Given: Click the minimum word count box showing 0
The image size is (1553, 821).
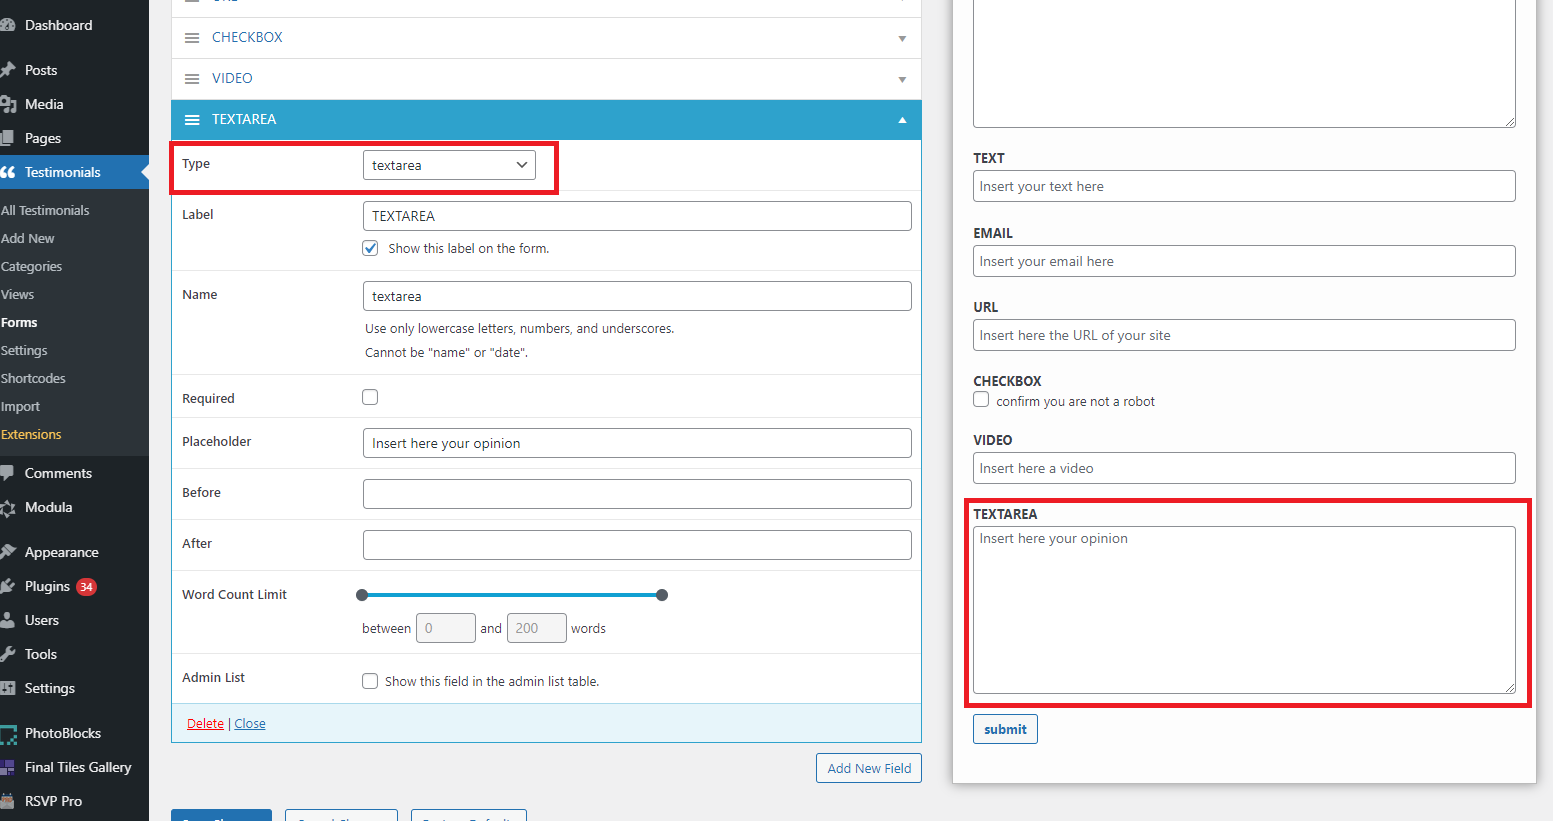Looking at the screenshot, I should [446, 628].
